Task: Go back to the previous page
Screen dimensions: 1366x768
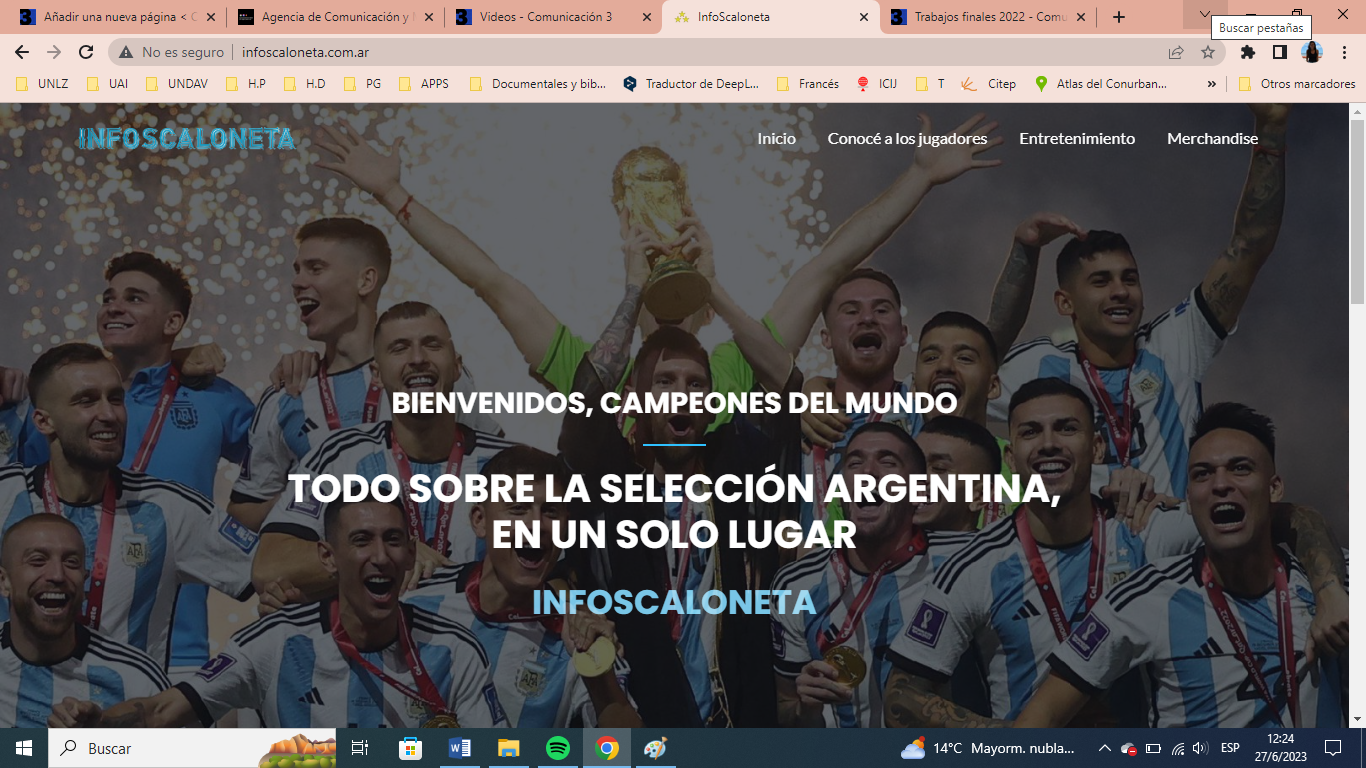Action: click(22, 52)
